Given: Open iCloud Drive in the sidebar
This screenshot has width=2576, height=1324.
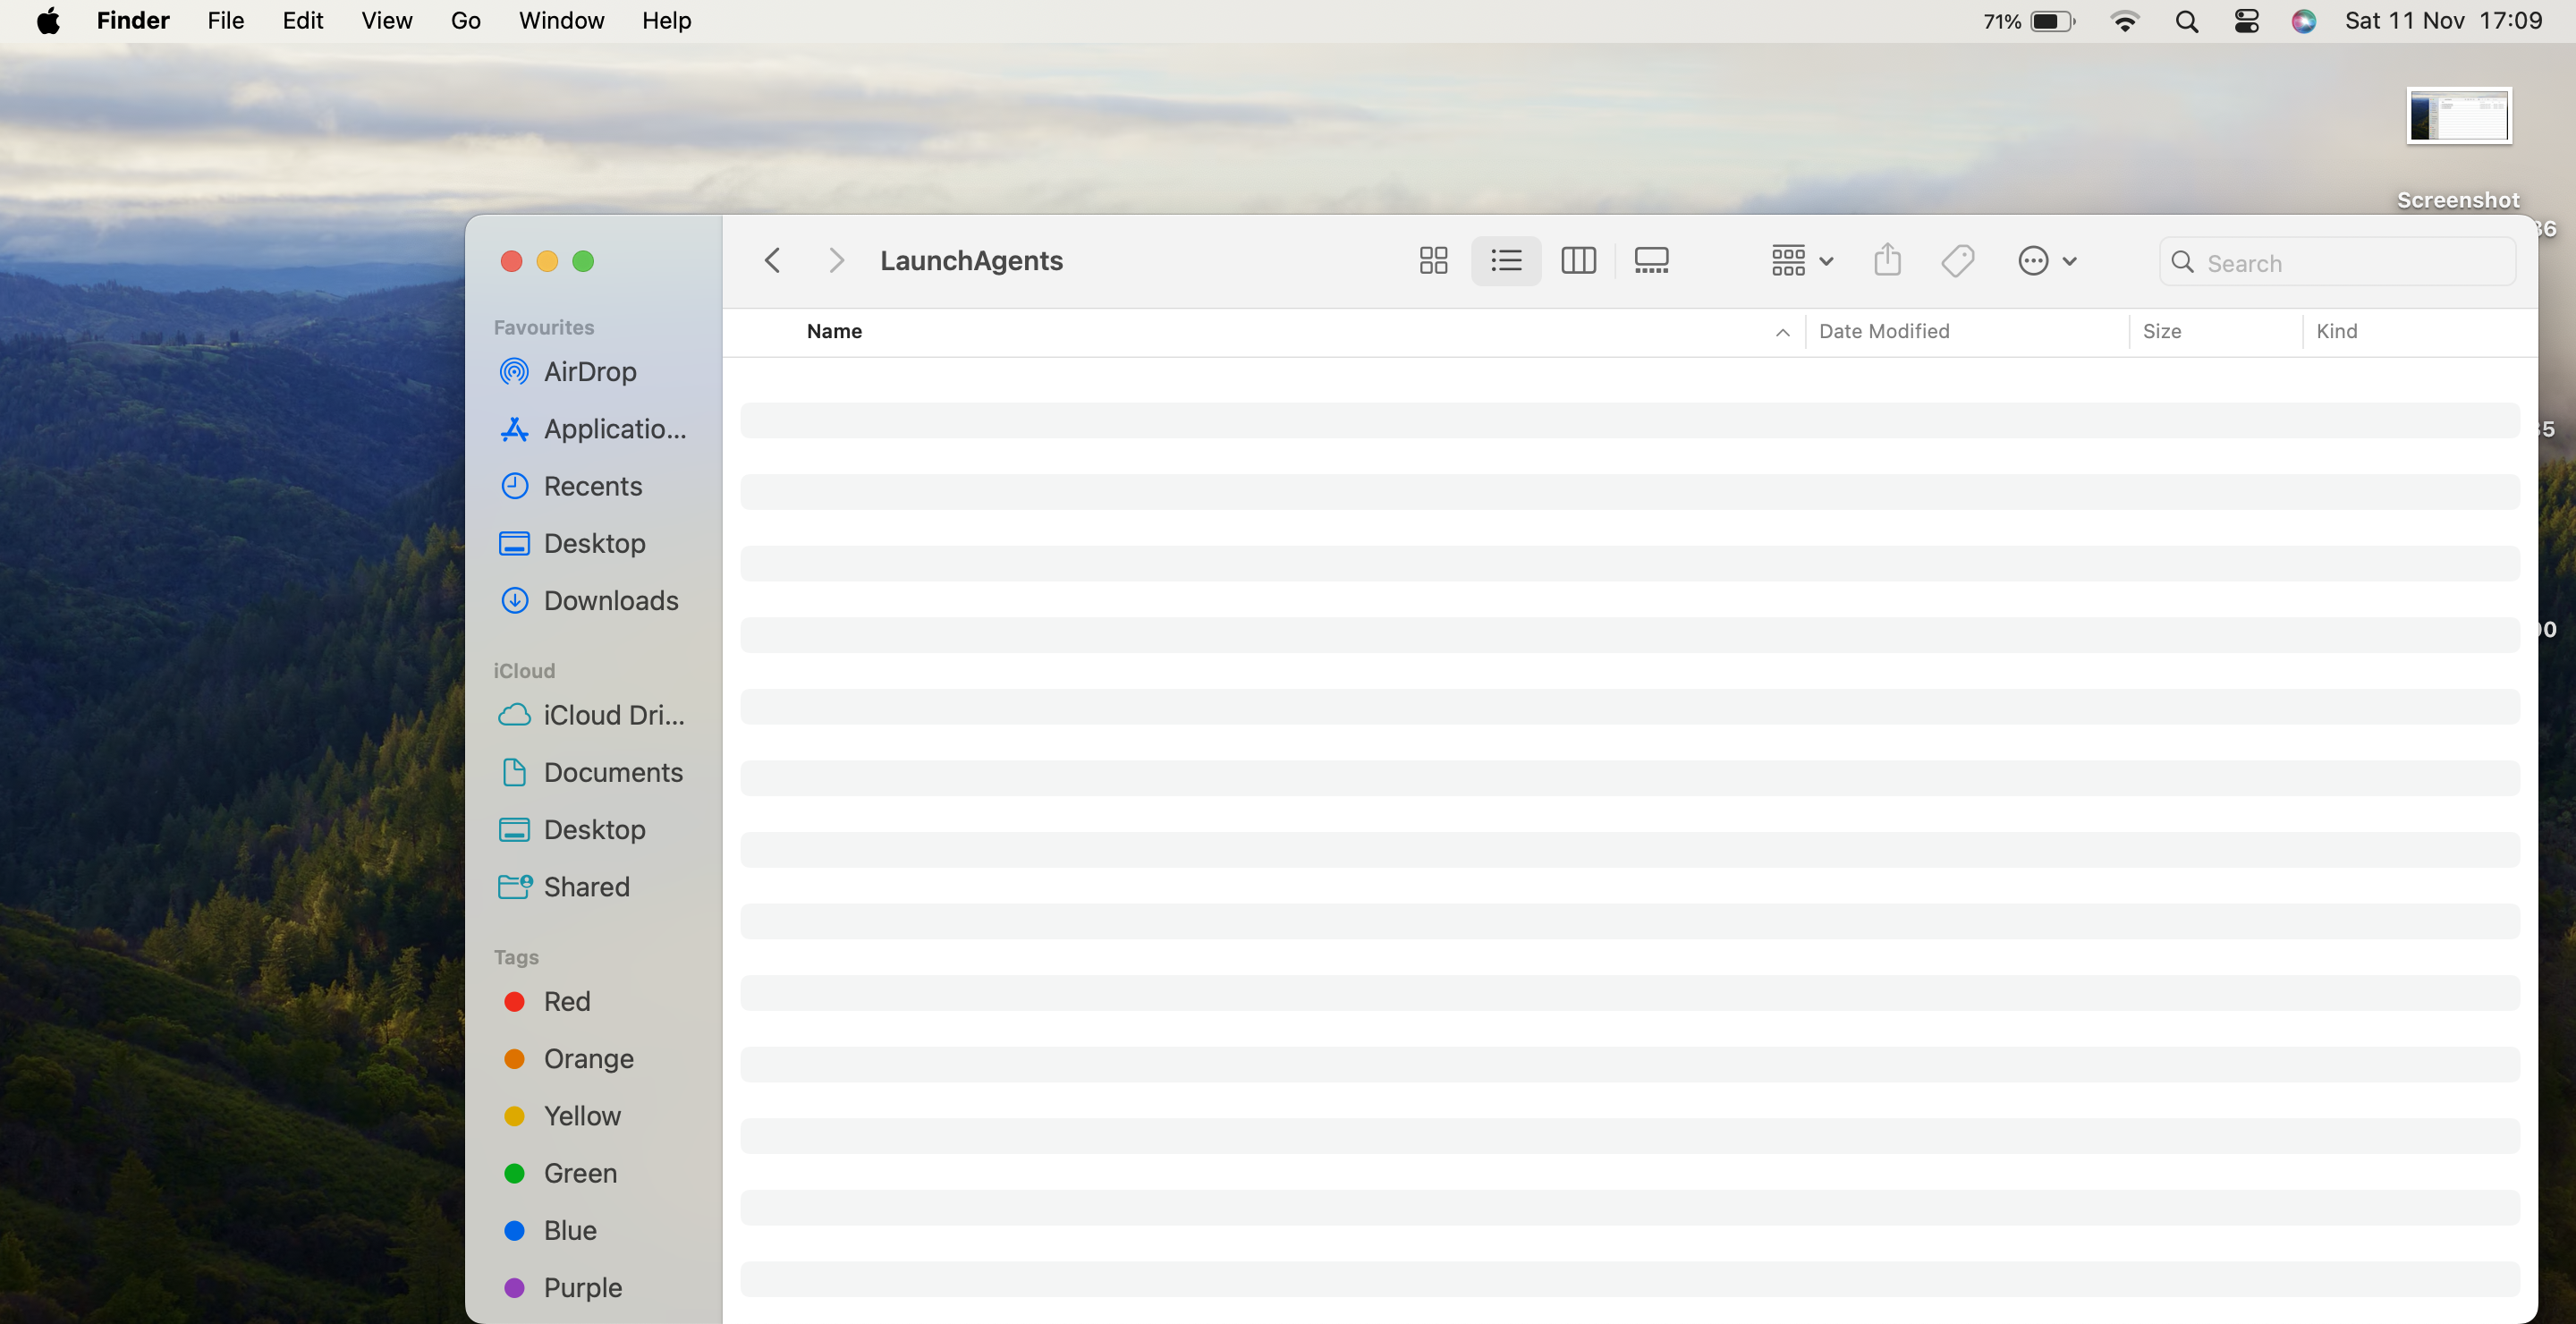Looking at the screenshot, I should tap(613, 715).
